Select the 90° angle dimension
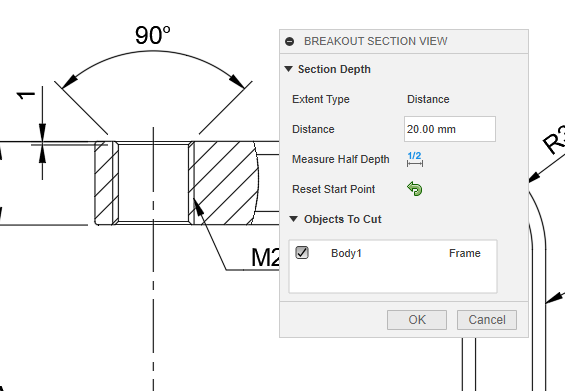Image resolution: width=565 pixels, height=391 pixels. pyautogui.click(x=153, y=35)
